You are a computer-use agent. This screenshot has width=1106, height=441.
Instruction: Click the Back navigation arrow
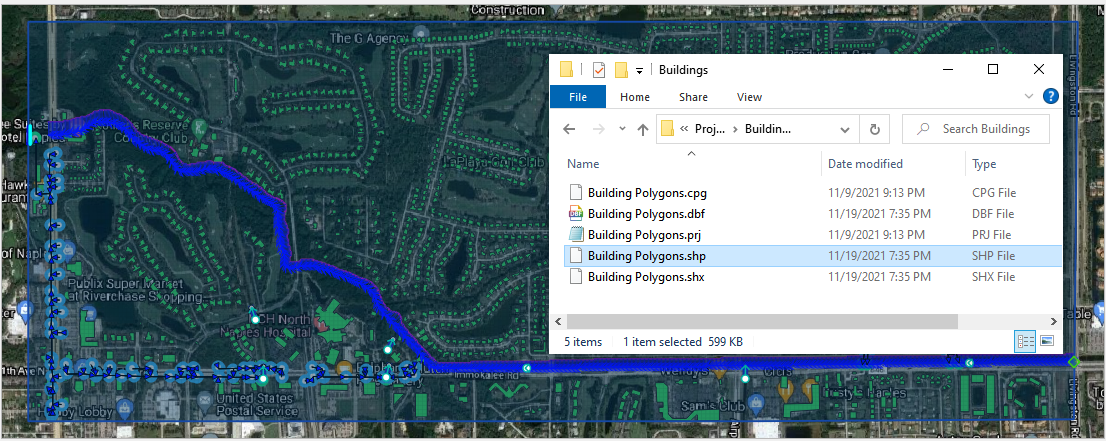pyautogui.click(x=569, y=129)
